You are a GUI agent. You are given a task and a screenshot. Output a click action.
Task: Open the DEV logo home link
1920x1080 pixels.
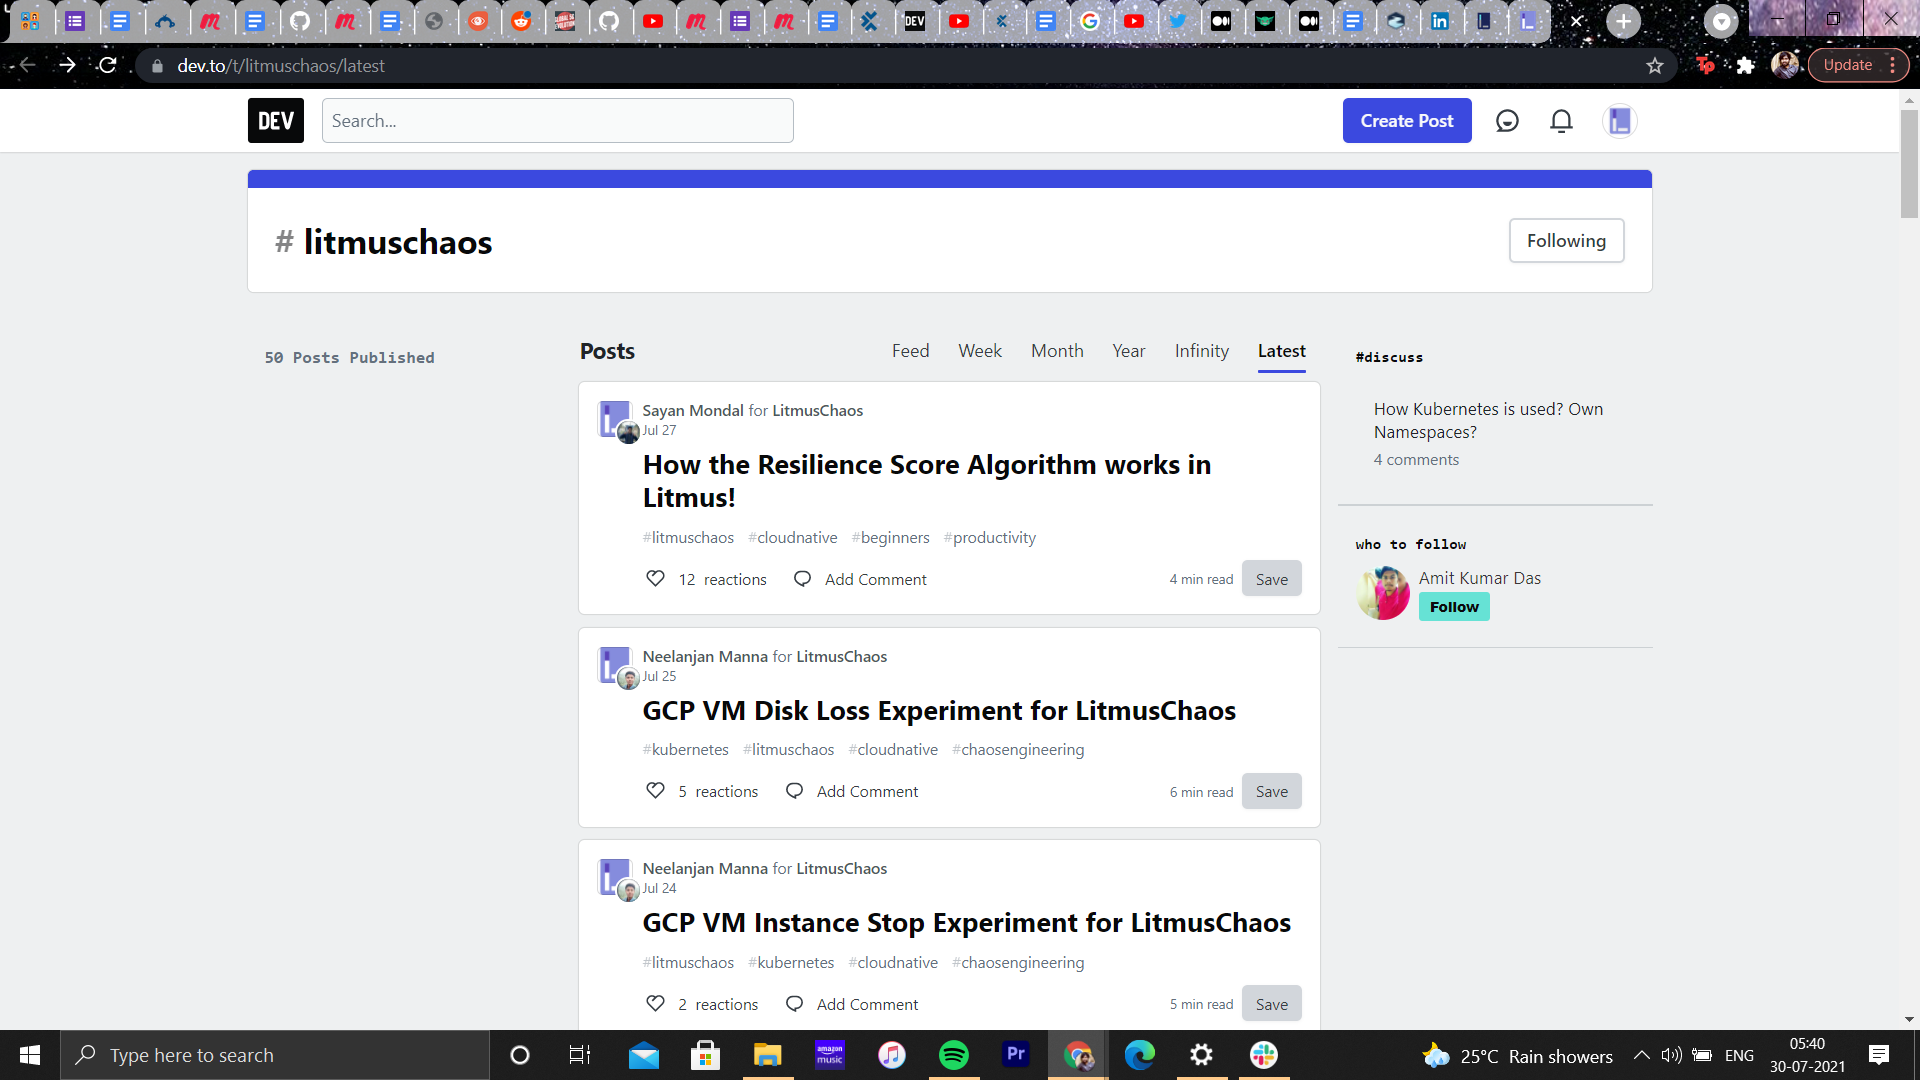point(276,121)
